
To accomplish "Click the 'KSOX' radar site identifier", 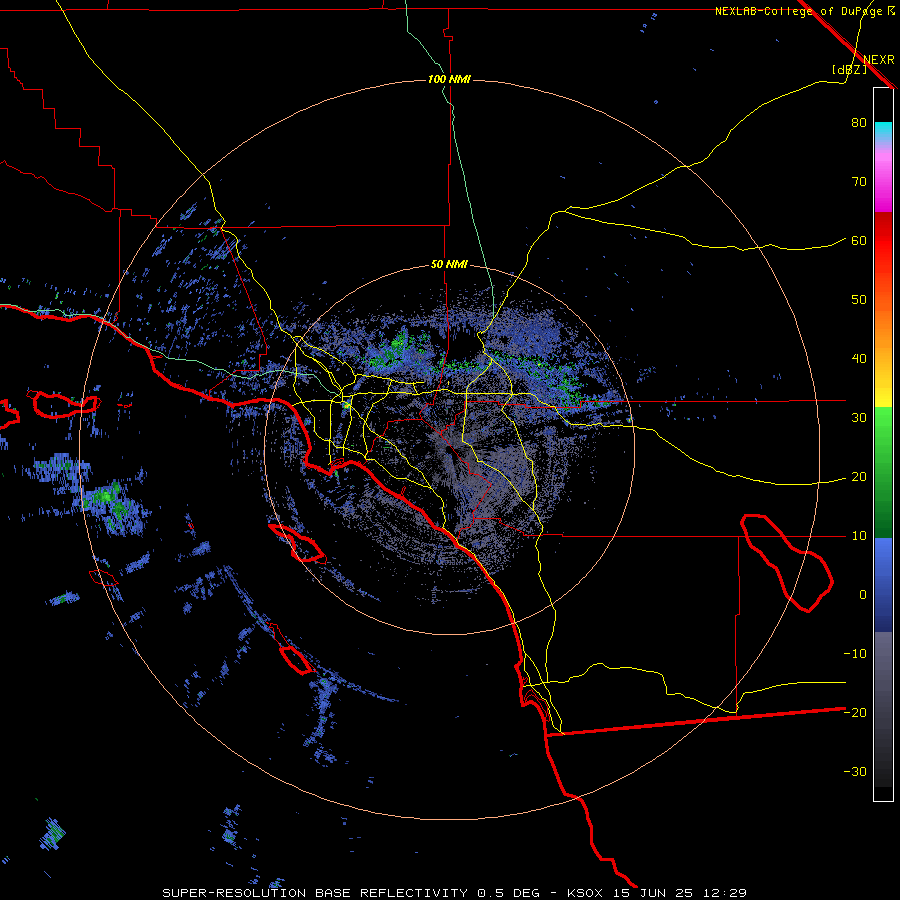I will (585, 893).
